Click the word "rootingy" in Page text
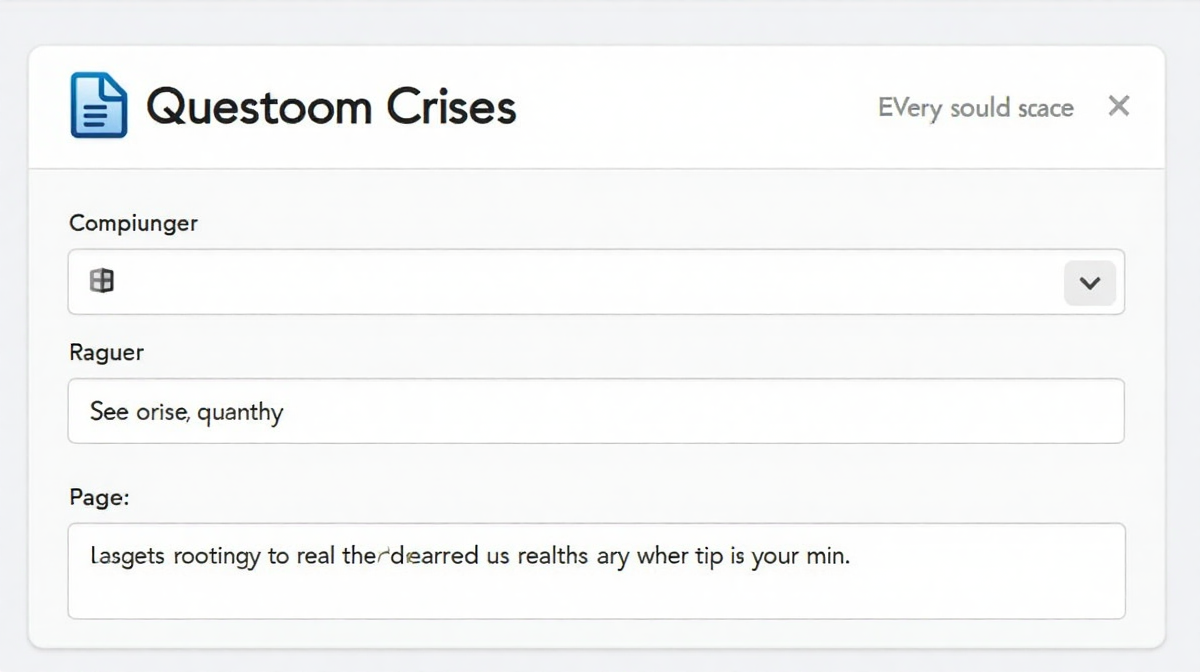The width and height of the screenshot is (1200, 672). click(217, 556)
